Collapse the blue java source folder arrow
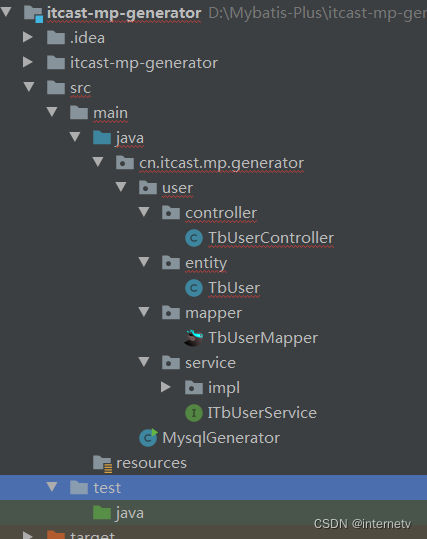 (75, 137)
